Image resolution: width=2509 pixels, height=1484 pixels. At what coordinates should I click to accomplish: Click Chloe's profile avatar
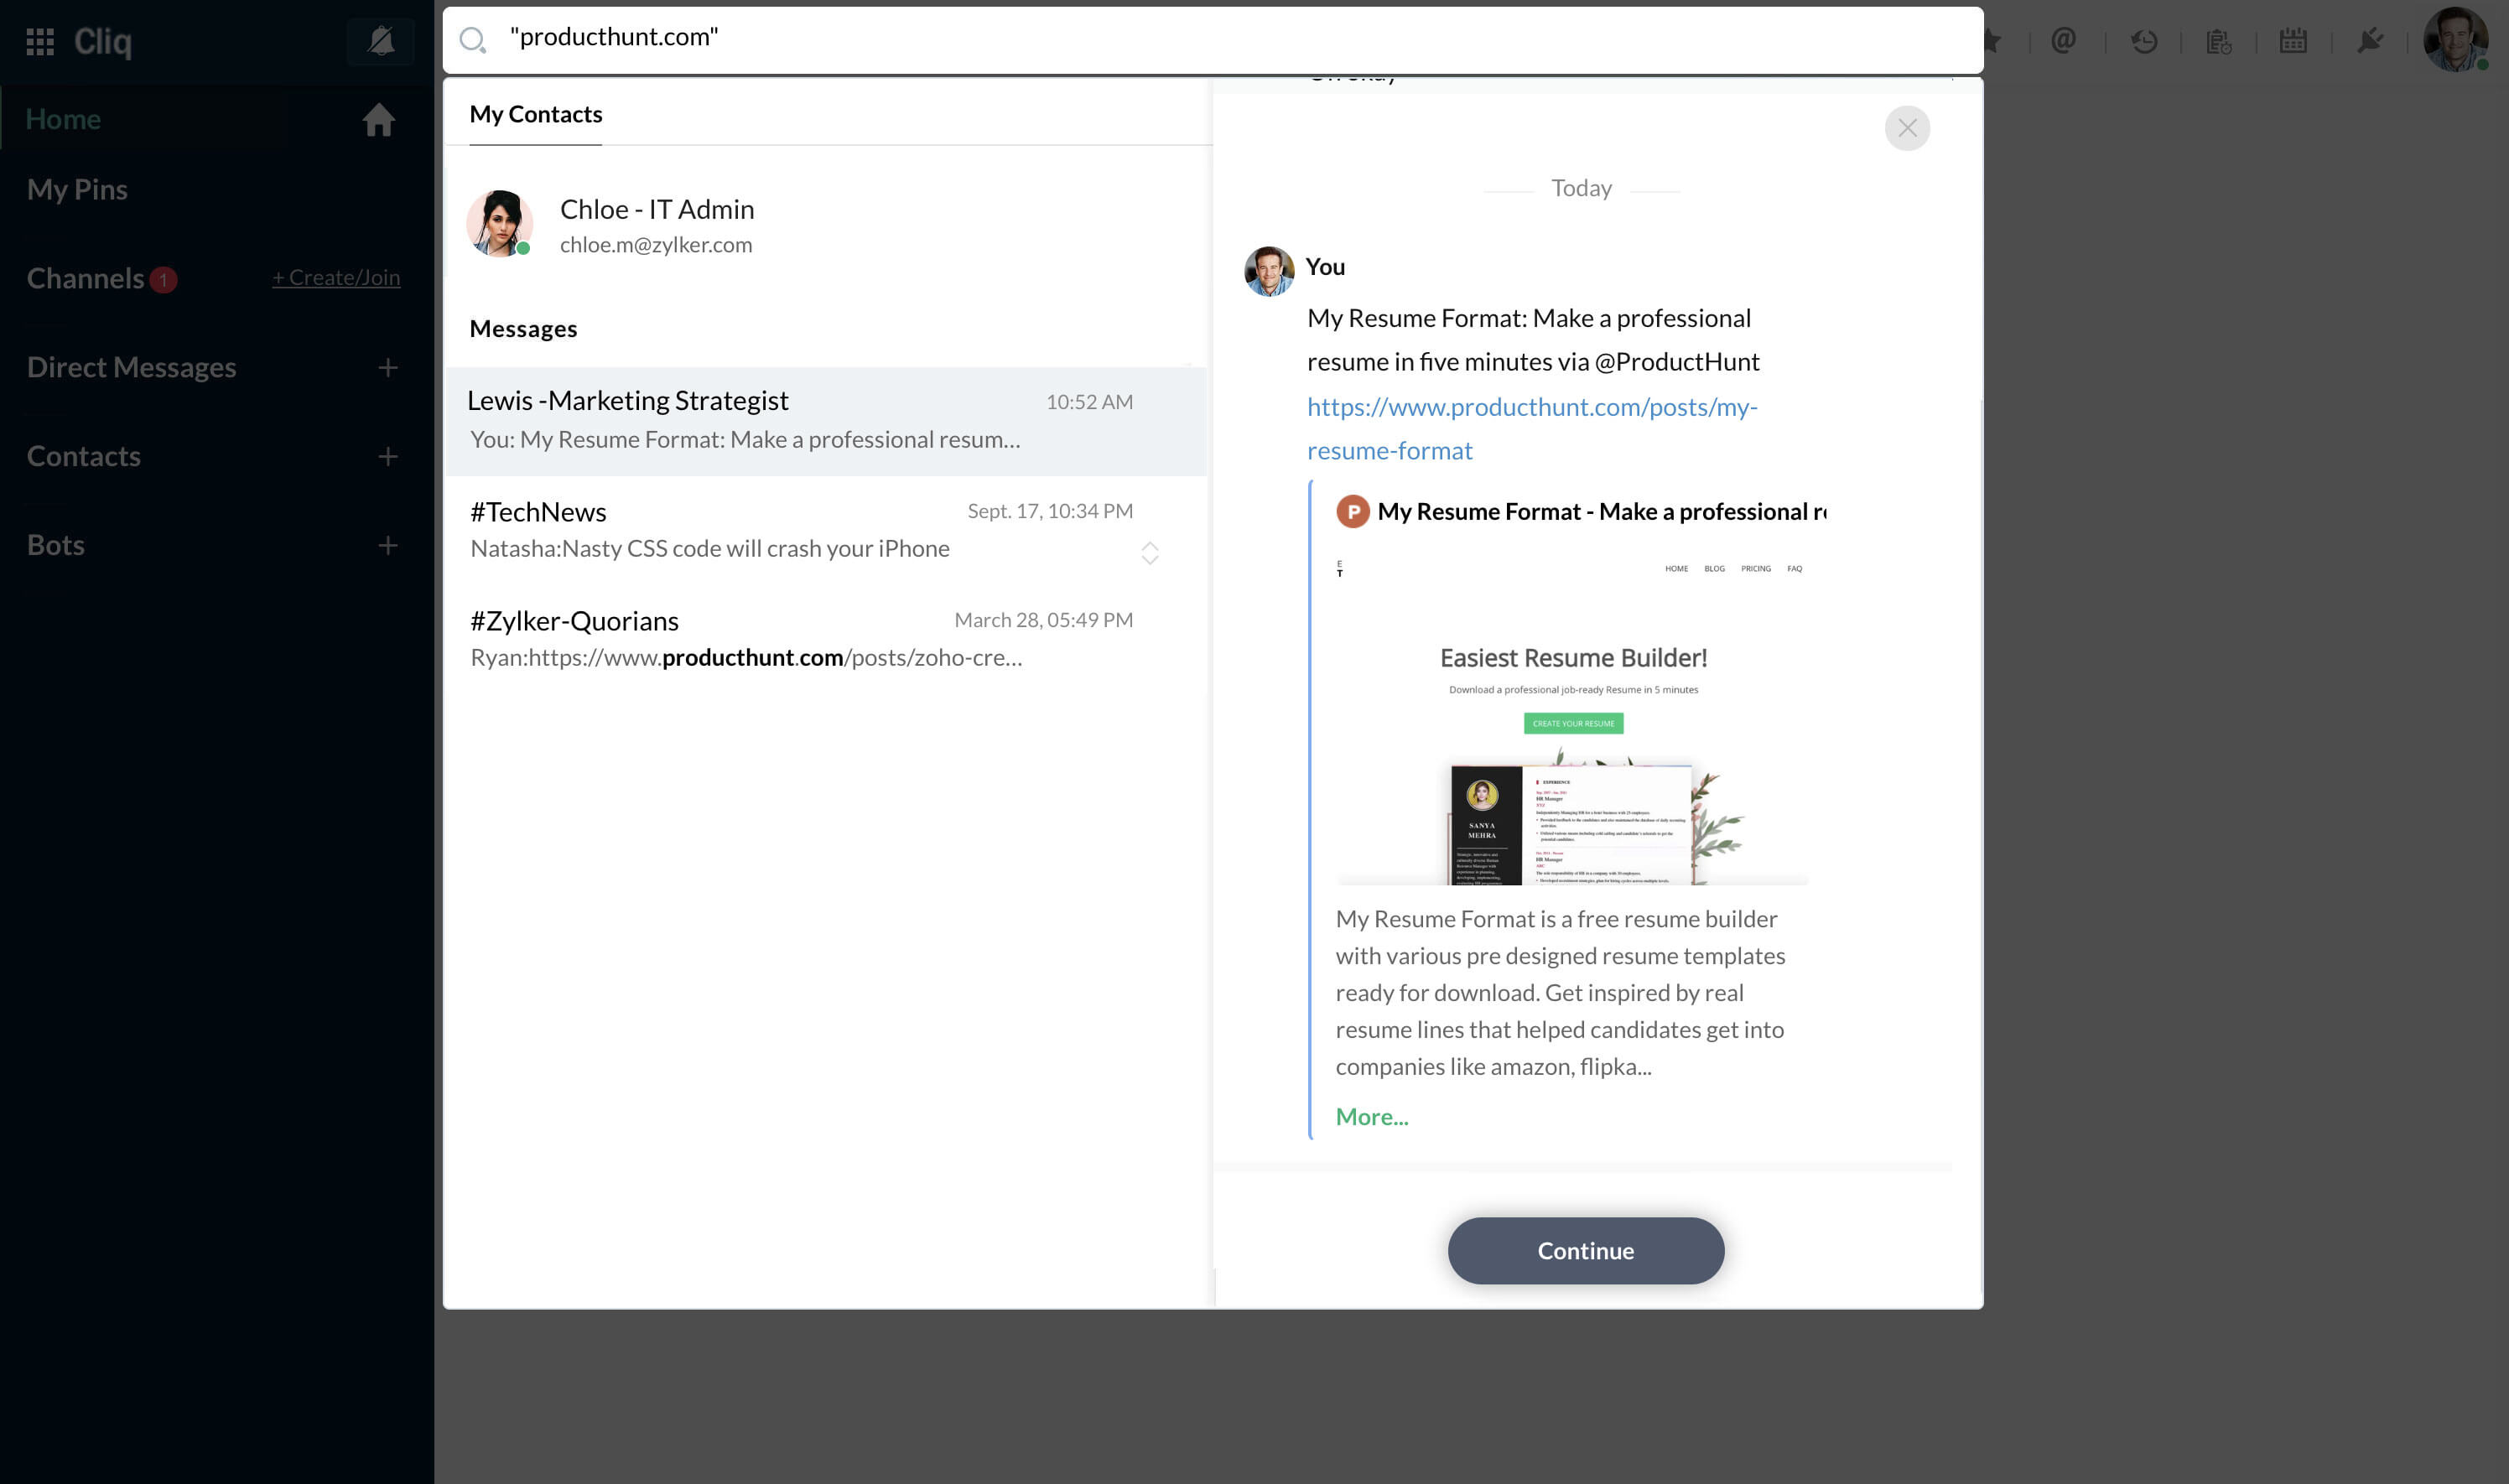[x=499, y=224]
